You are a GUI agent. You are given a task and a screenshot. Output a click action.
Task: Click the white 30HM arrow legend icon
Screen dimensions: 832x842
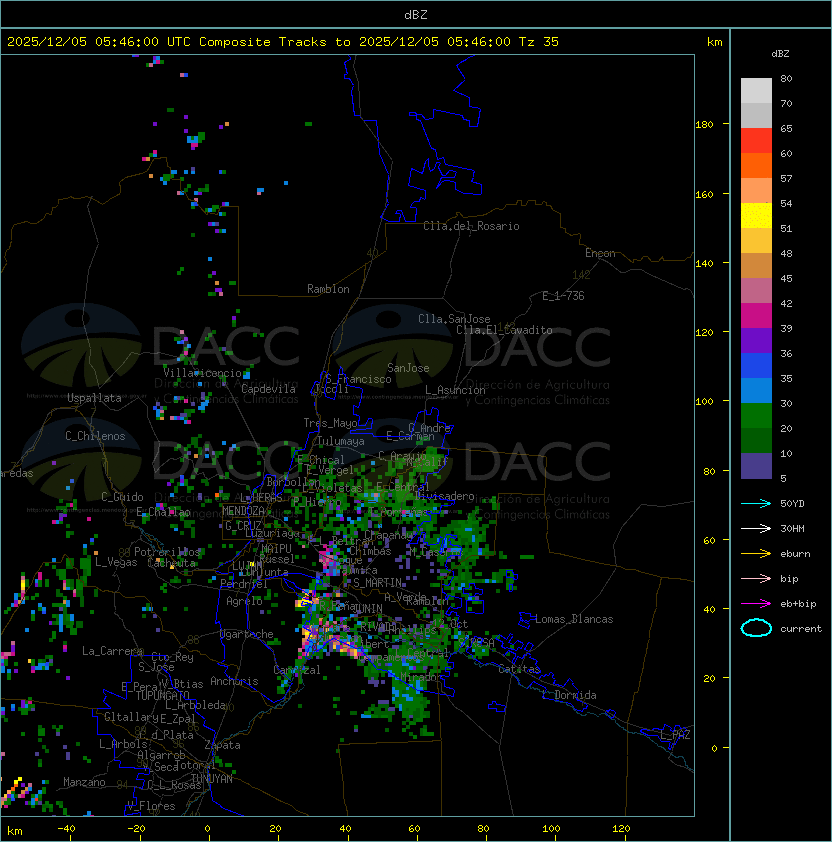click(756, 528)
